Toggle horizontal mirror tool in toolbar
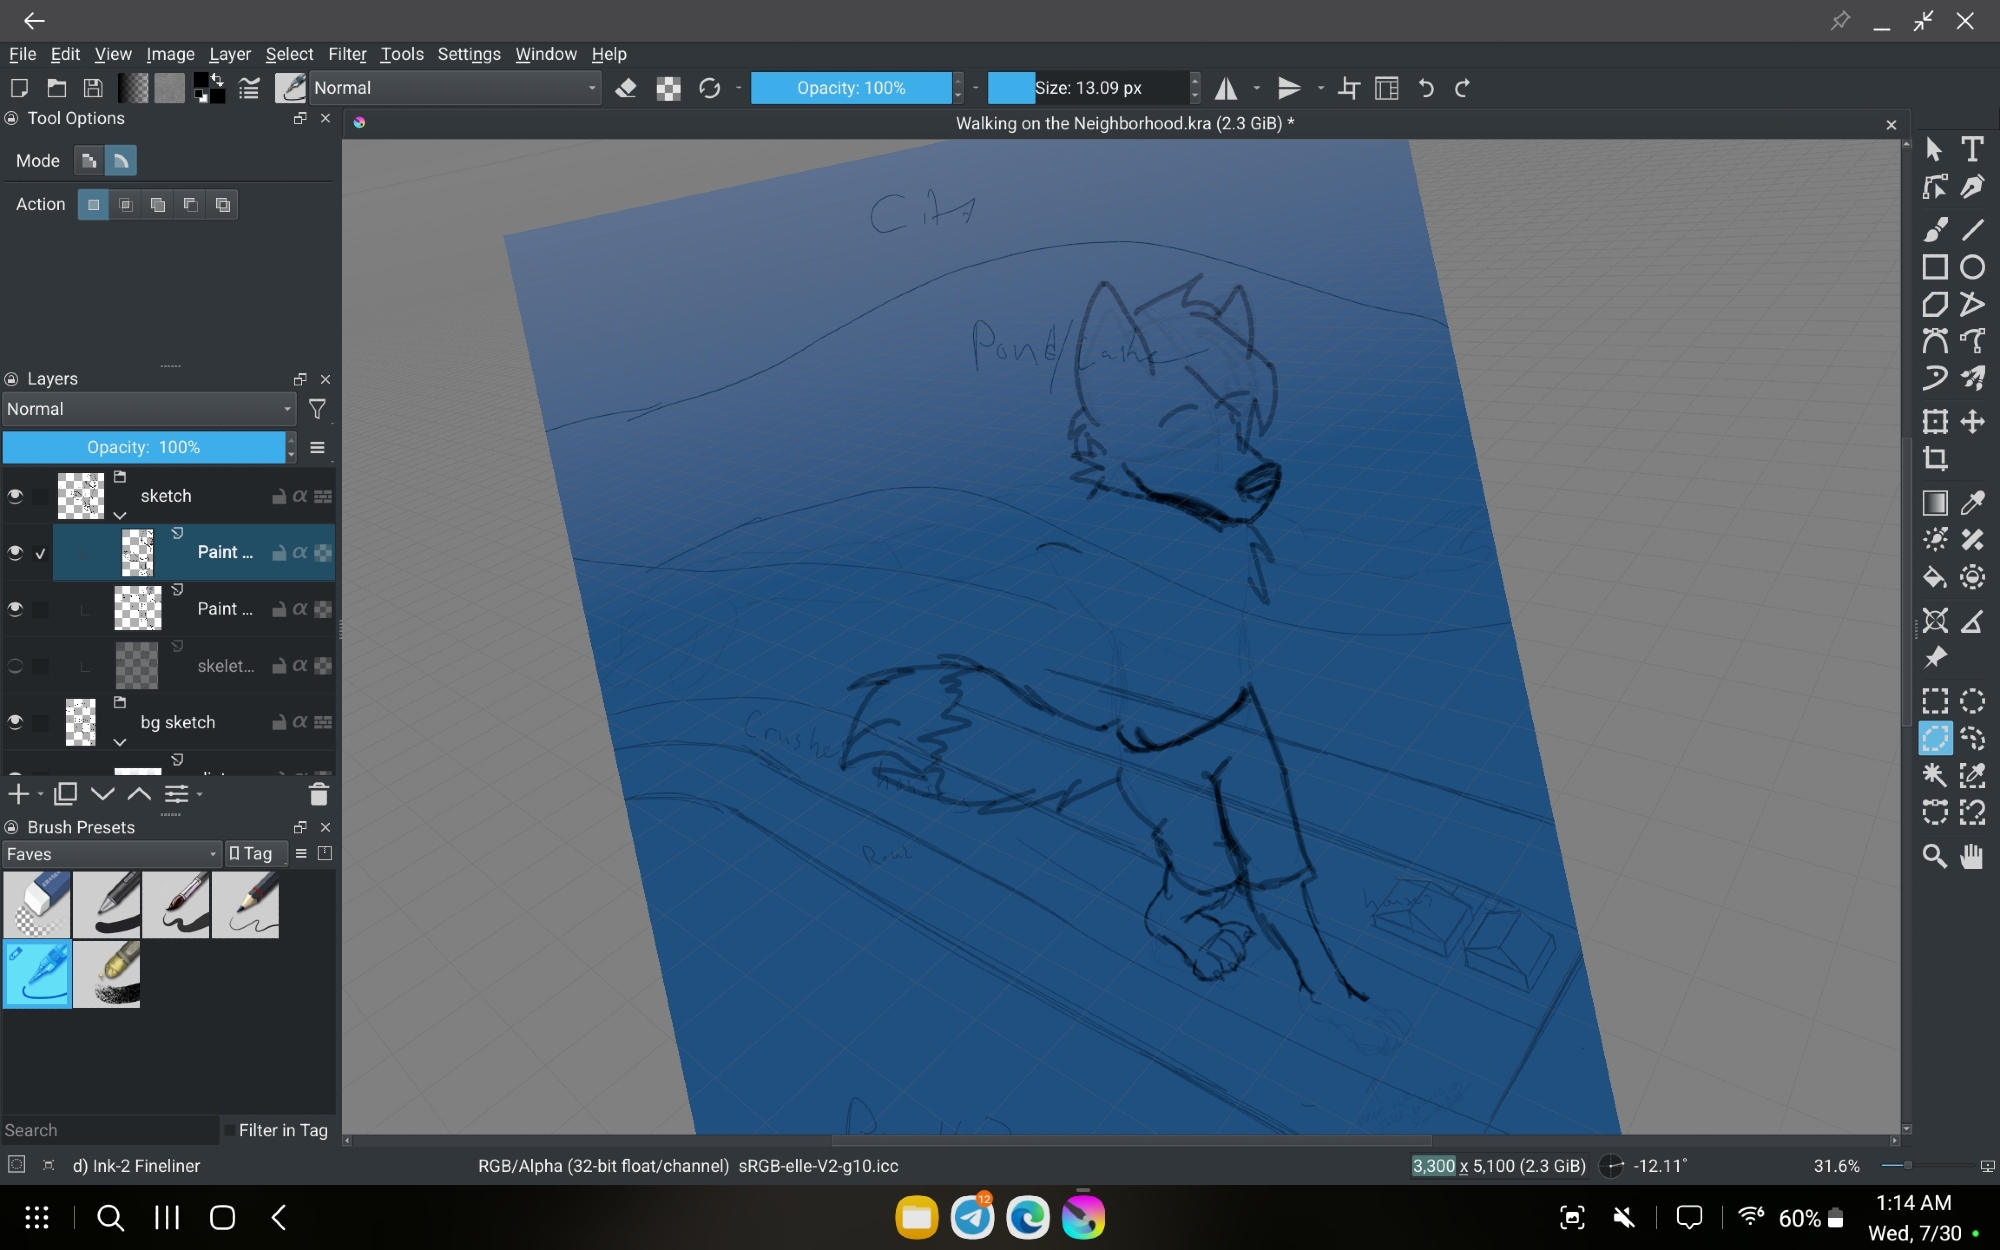This screenshot has height=1250, width=2000. click(x=1226, y=88)
